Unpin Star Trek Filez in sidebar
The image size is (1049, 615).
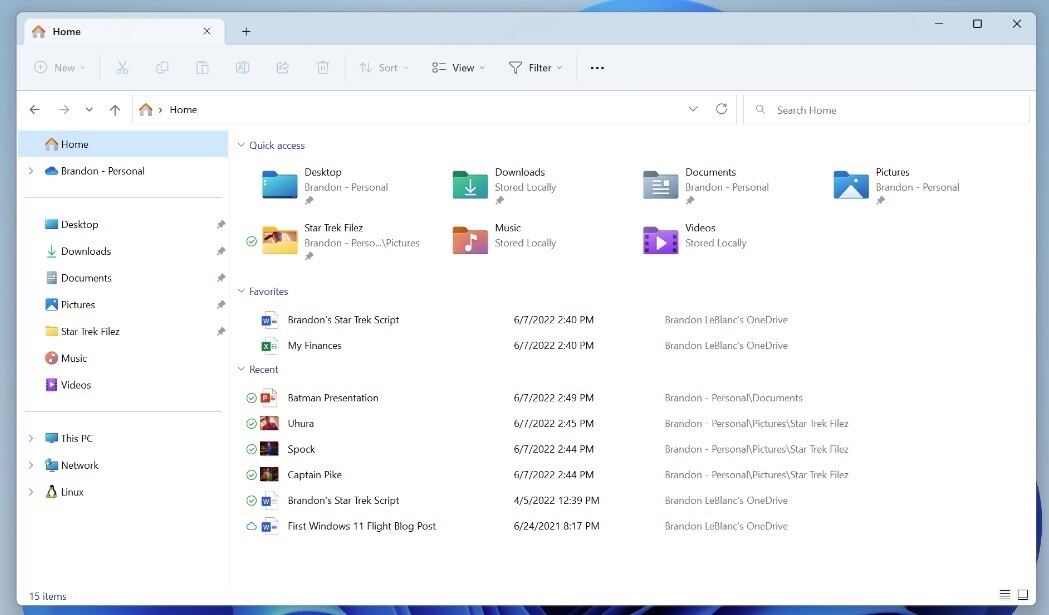point(221,332)
